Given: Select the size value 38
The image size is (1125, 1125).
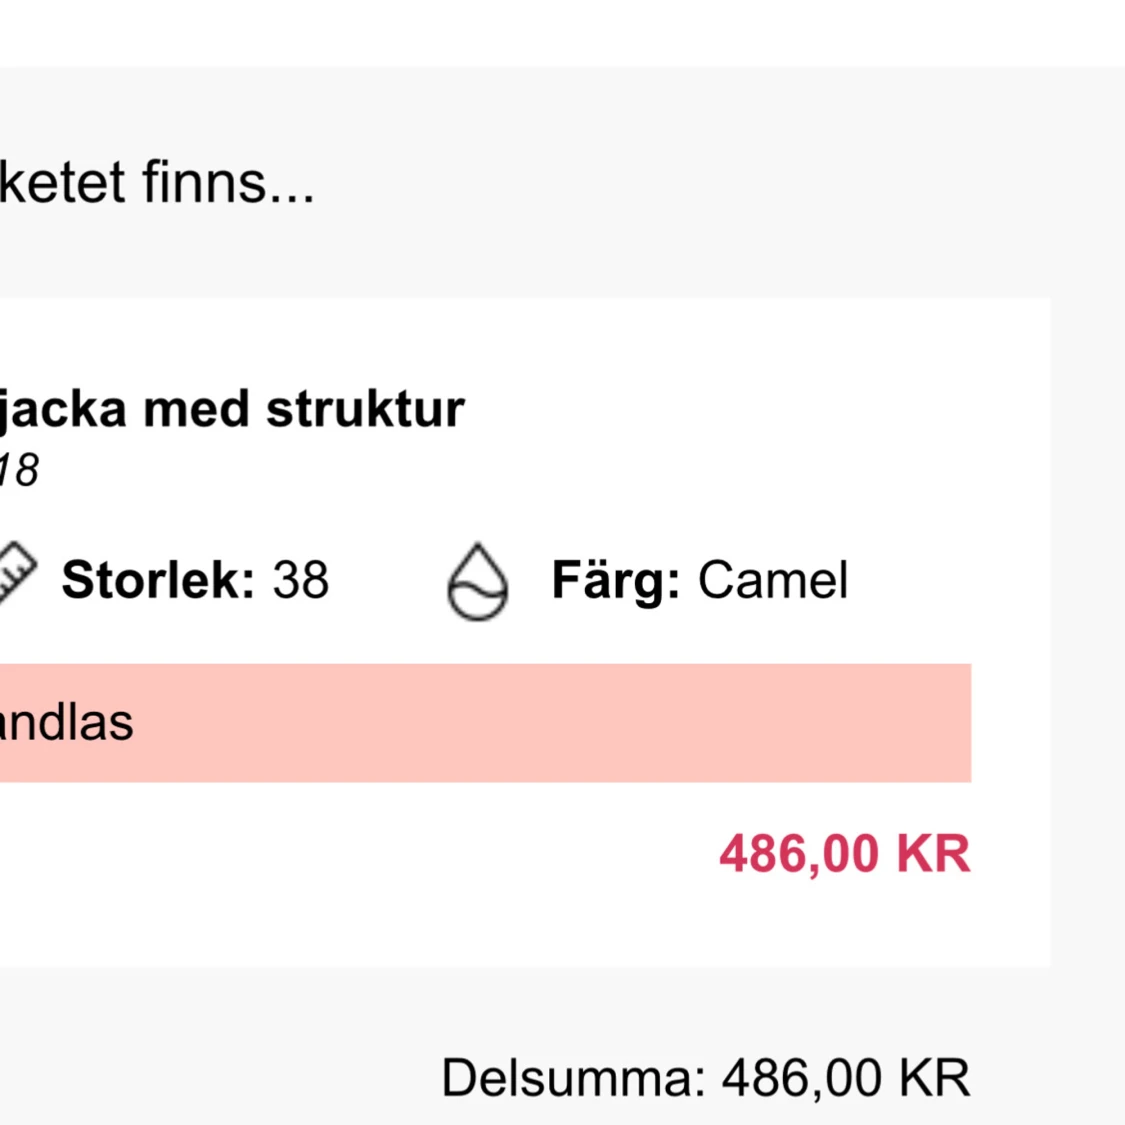Looking at the screenshot, I should click(301, 580).
